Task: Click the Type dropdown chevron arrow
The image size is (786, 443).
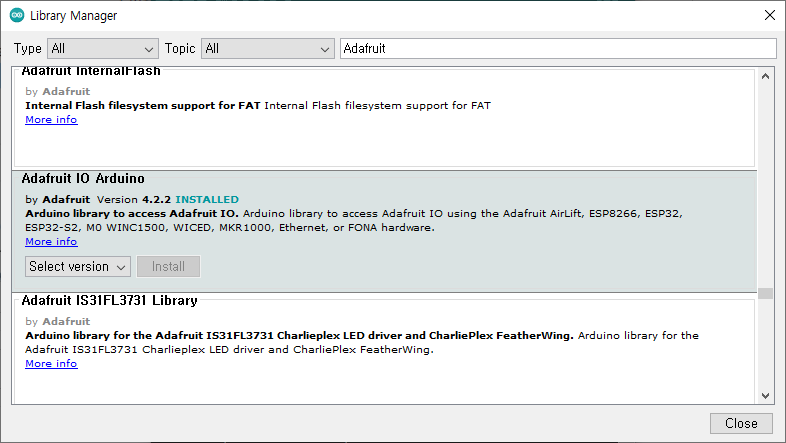Action: (148, 49)
